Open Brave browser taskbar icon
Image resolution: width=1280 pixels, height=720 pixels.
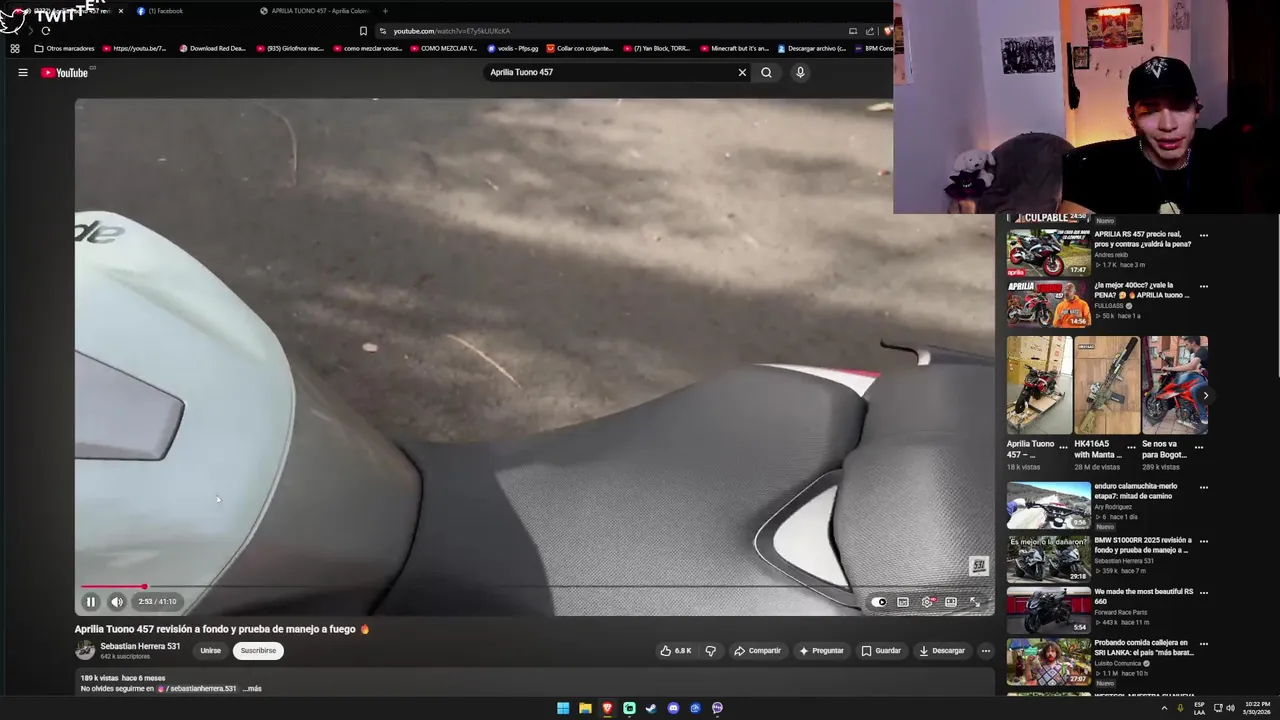pos(607,708)
